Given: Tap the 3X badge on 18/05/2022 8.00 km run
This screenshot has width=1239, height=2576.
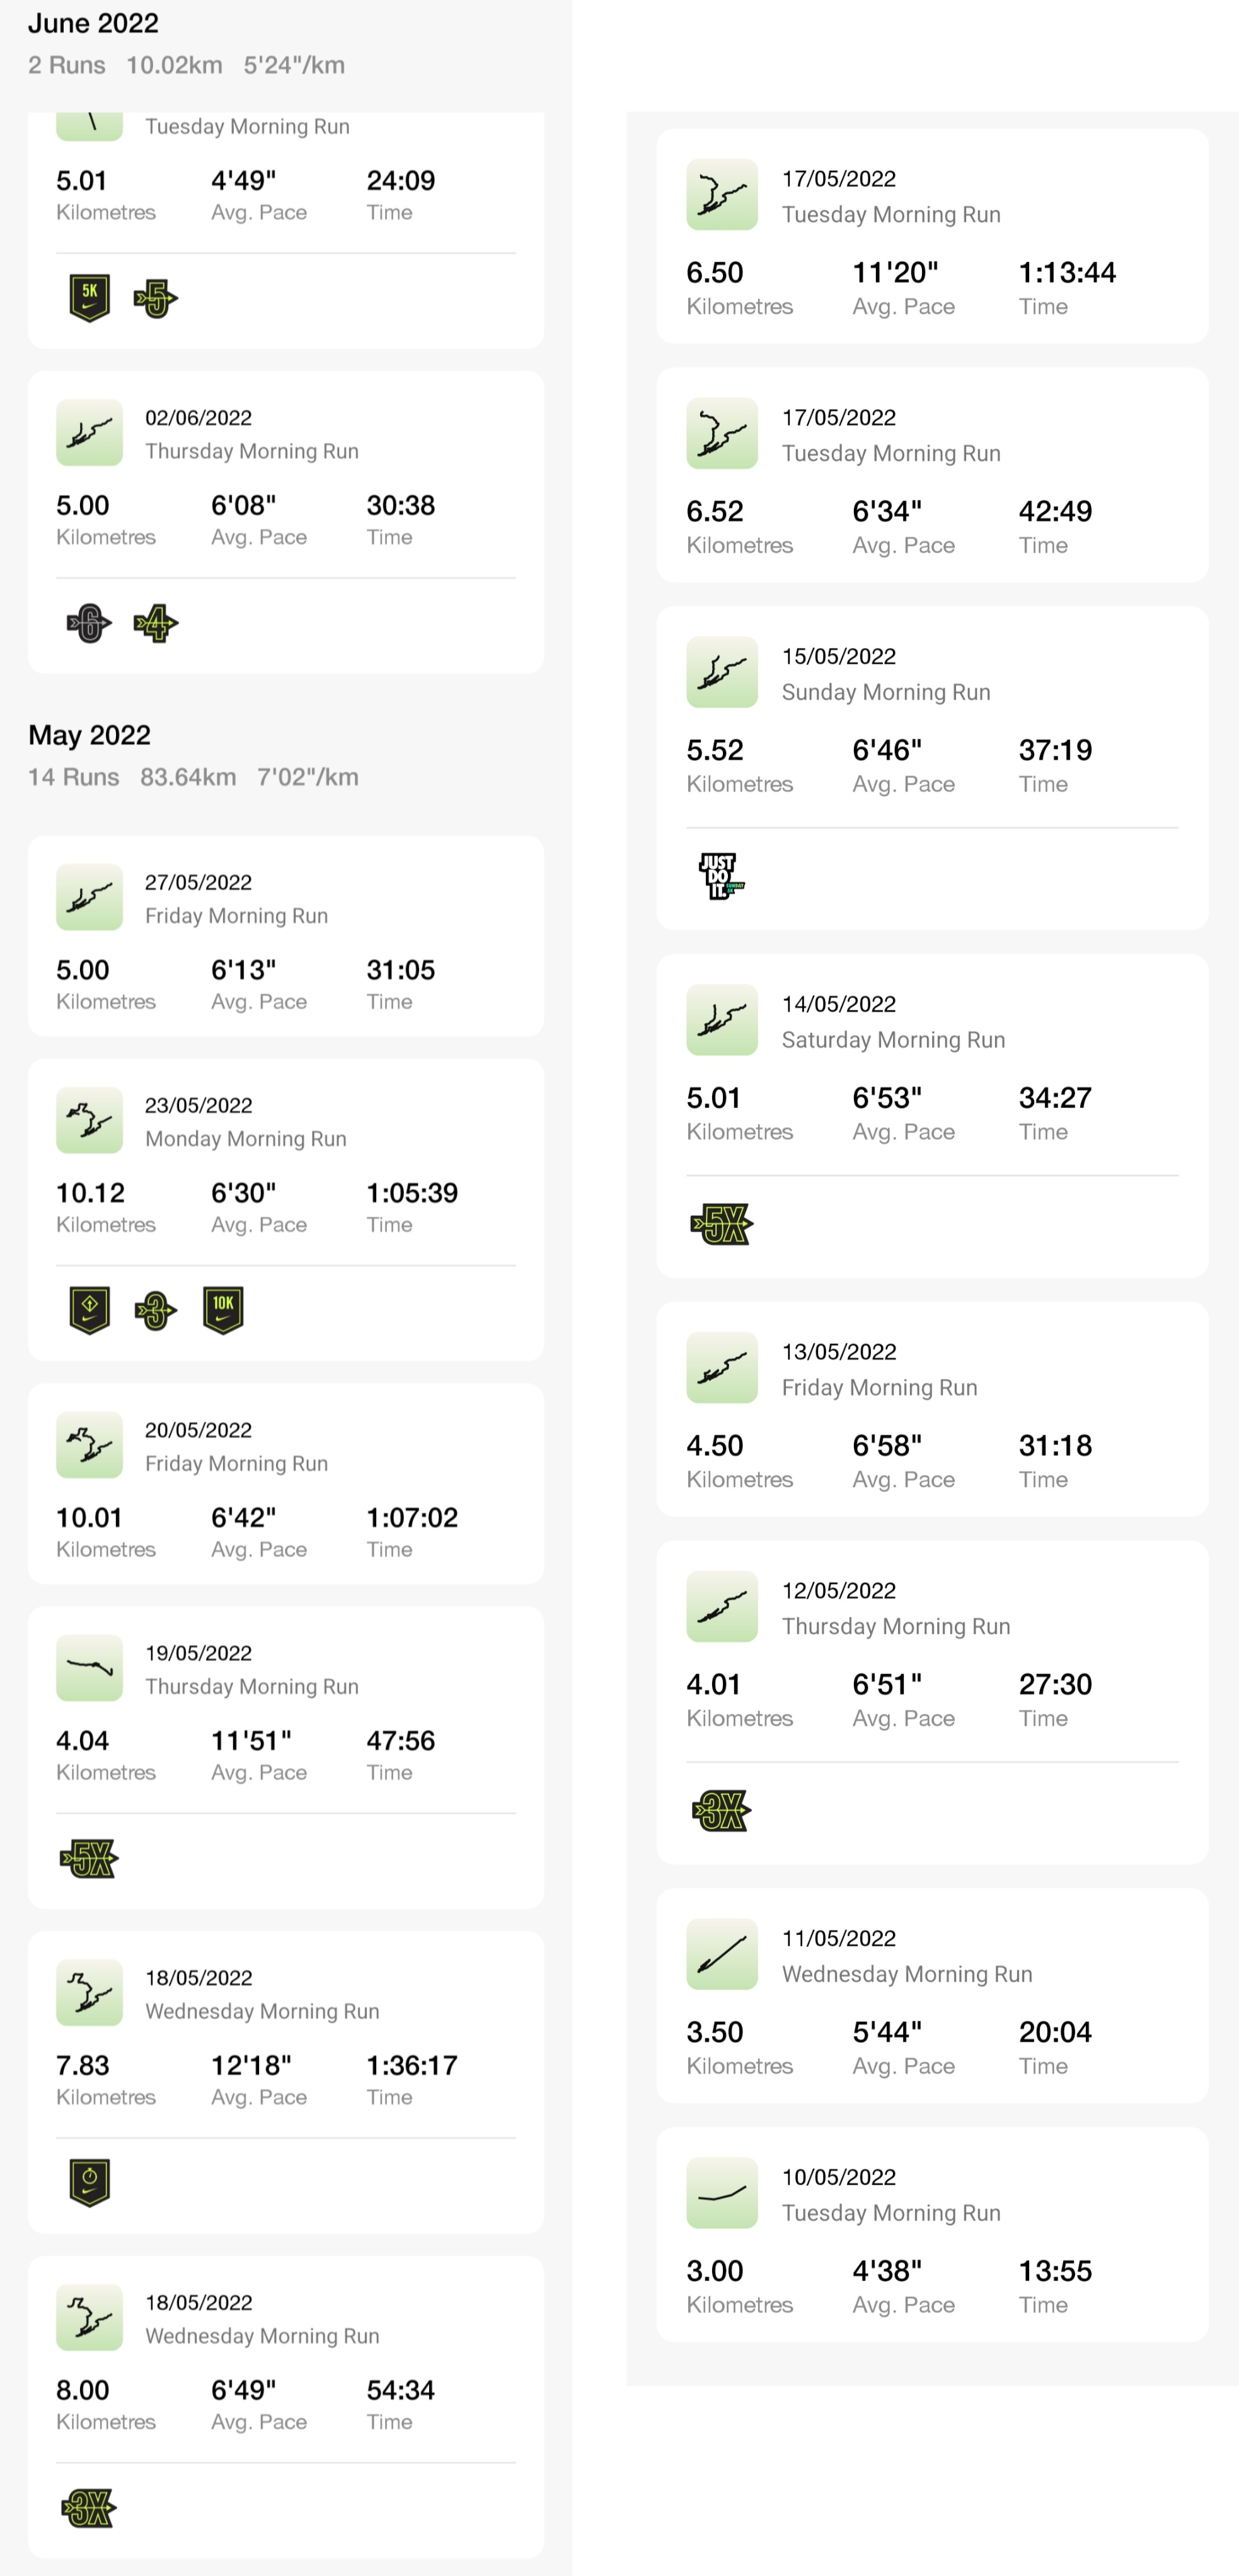Looking at the screenshot, I should 89,2508.
